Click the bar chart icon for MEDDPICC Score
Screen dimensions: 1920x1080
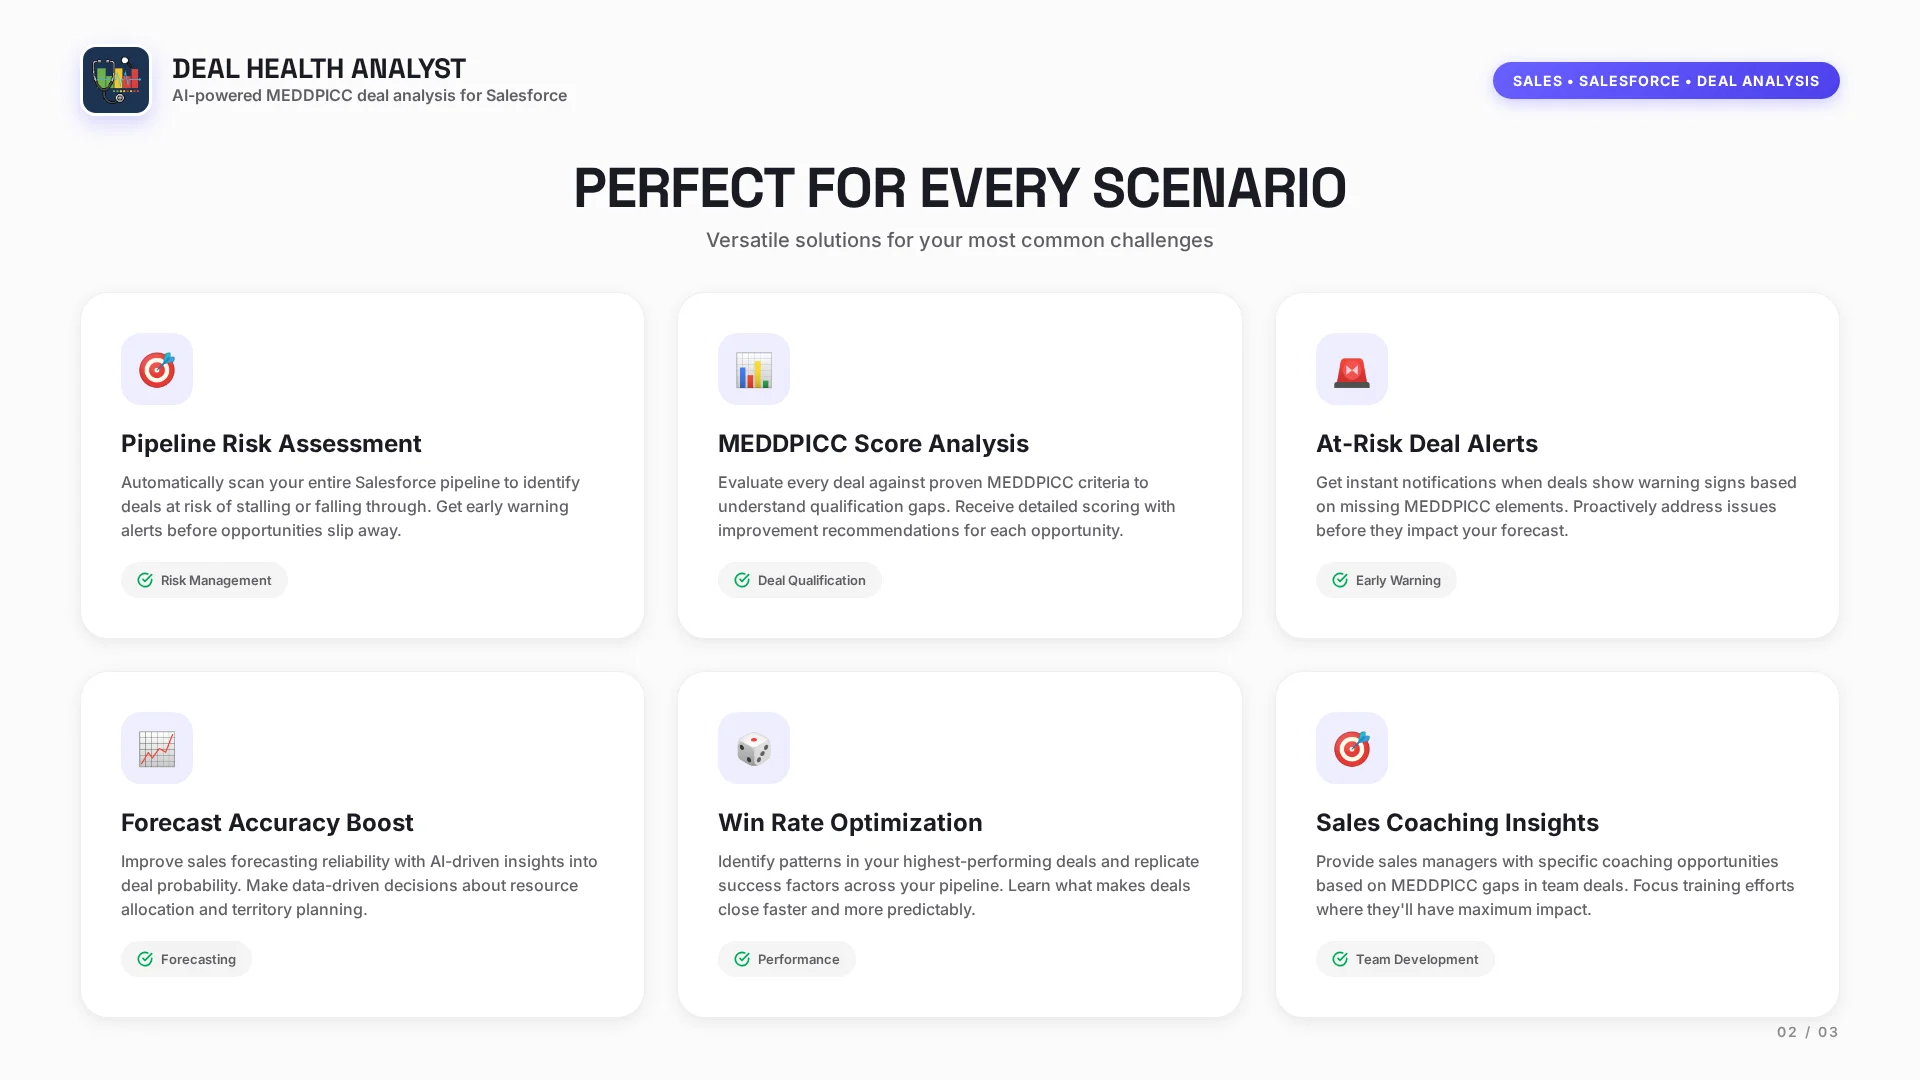(x=754, y=369)
